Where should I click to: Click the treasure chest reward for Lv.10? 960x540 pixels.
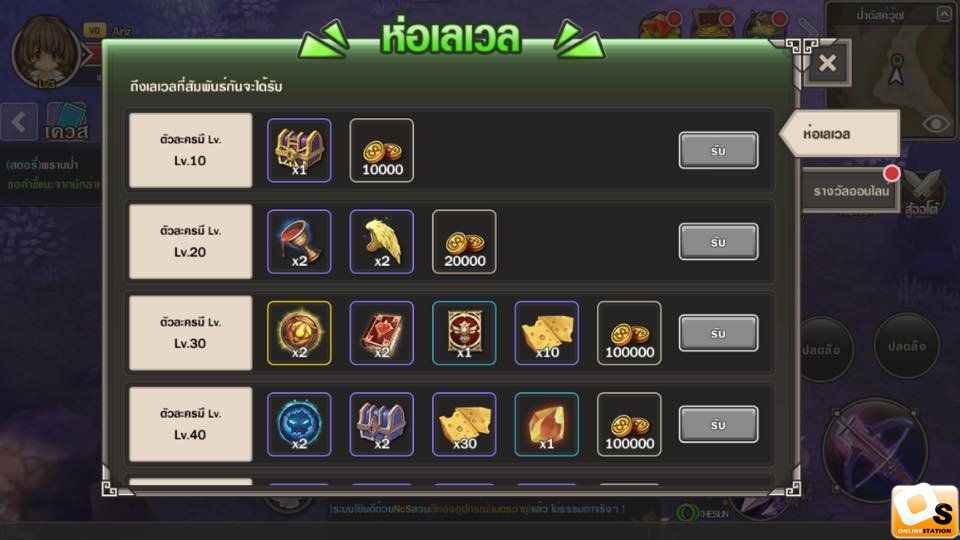pos(299,151)
